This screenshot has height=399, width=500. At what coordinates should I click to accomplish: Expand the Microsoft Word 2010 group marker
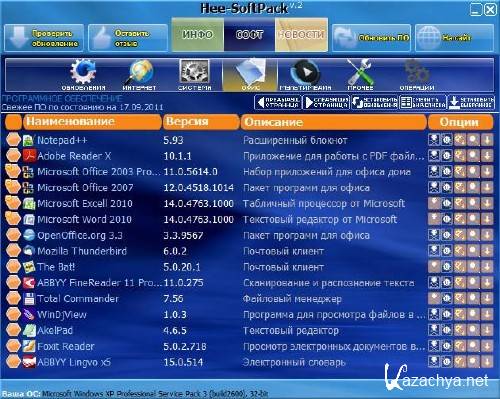pyautogui.click(x=13, y=219)
